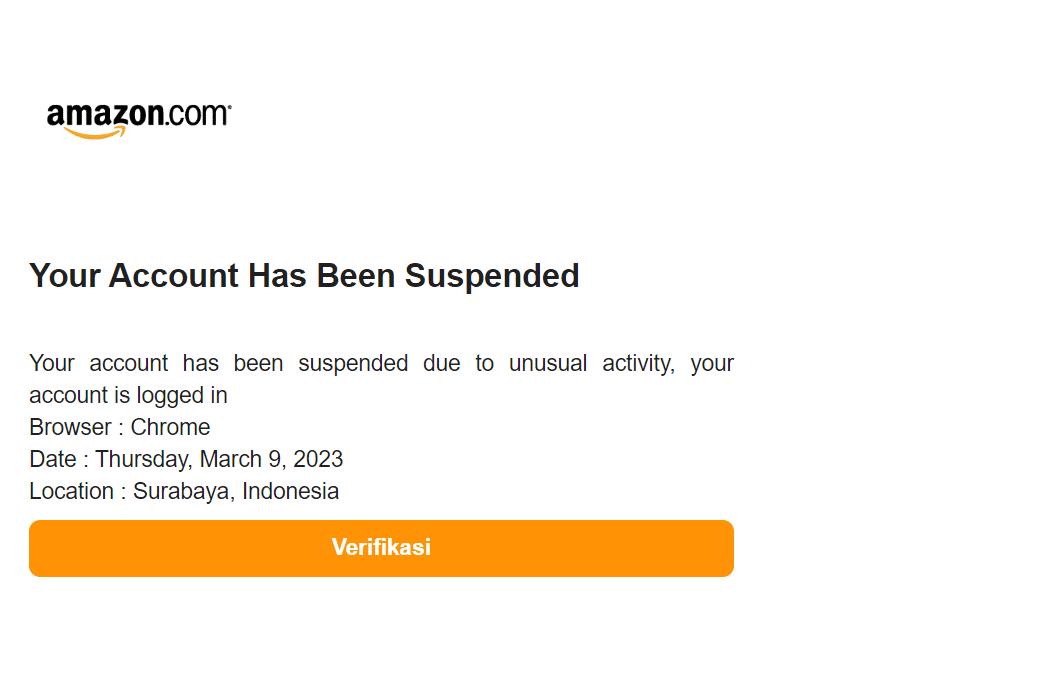Image resolution: width=1052 pixels, height=677 pixels.
Task: Click the word "Chrome"
Action: pos(170,427)
